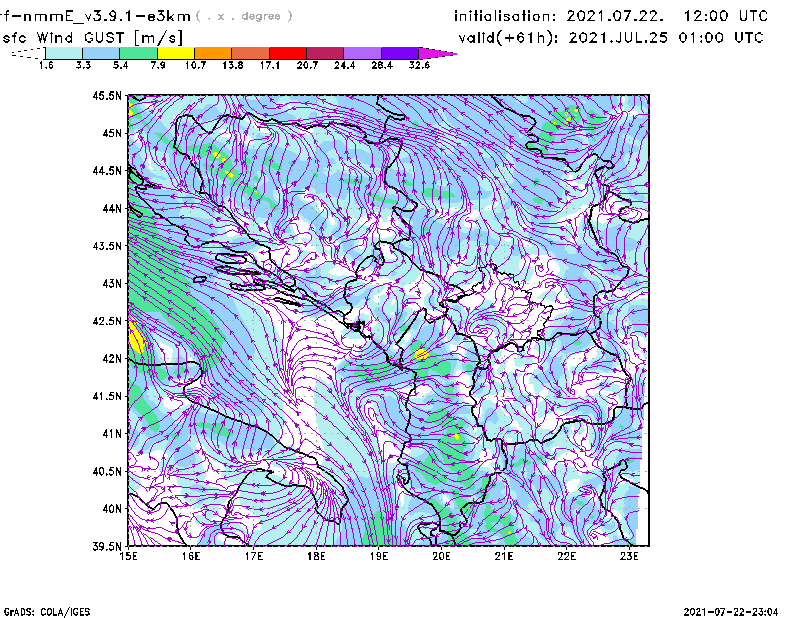
Task: Click the legend value 32.6
Action: (x=419, y=65)
